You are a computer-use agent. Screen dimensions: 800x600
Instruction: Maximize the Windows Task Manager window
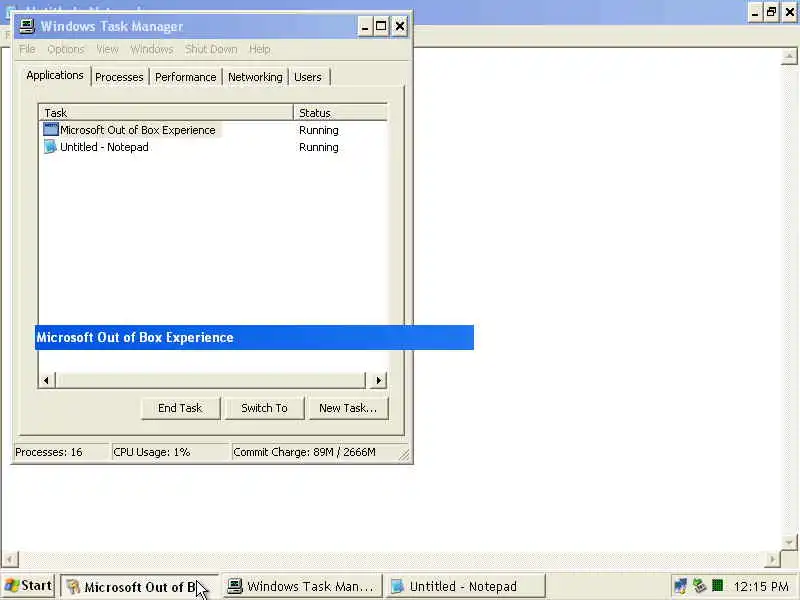[x=381, y=26]
